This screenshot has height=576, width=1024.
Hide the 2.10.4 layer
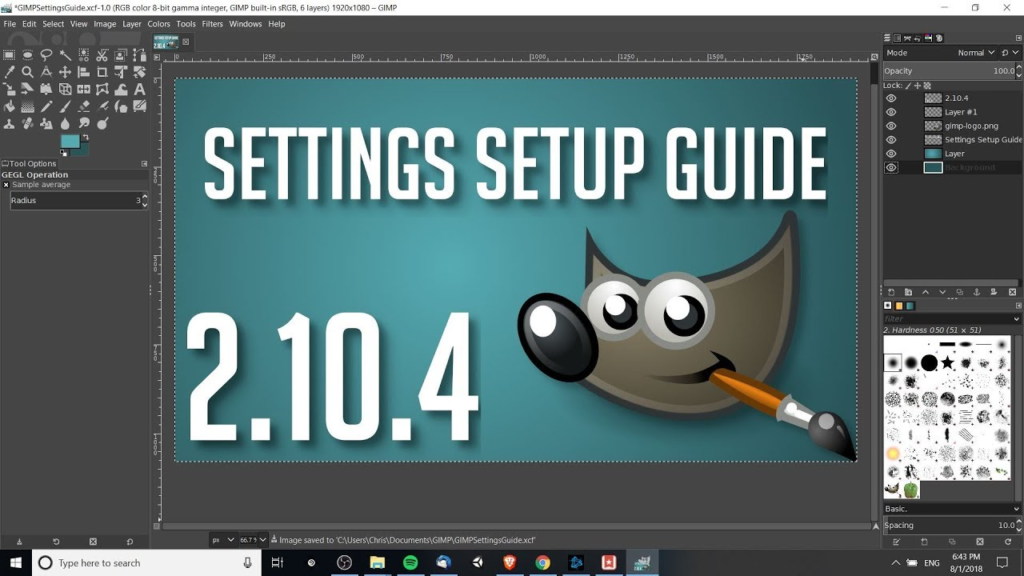(x=891, y=98)
